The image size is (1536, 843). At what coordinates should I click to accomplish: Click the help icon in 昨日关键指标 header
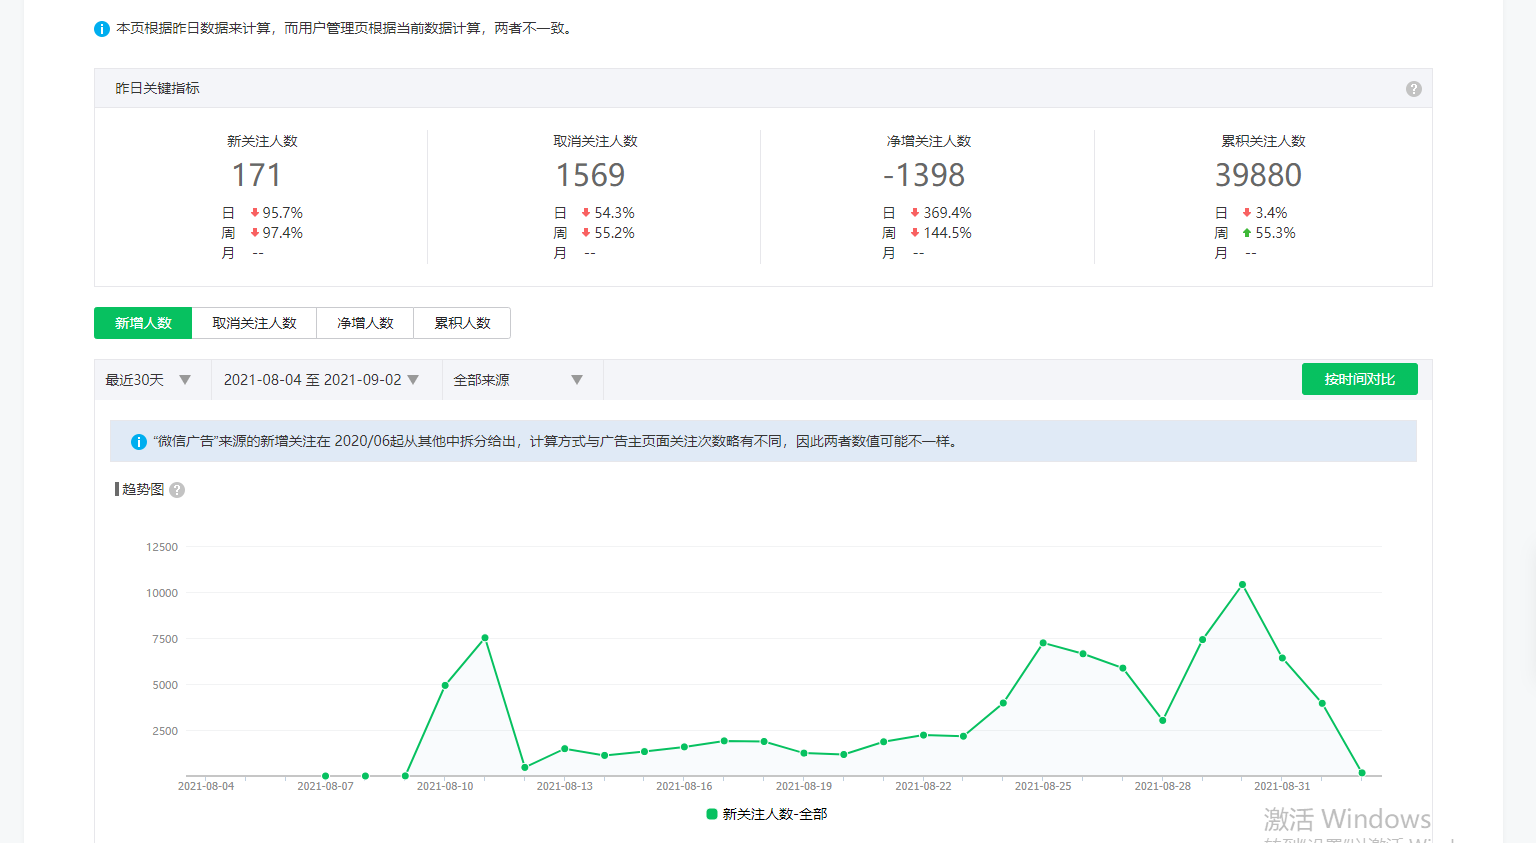click(1413, 89)
